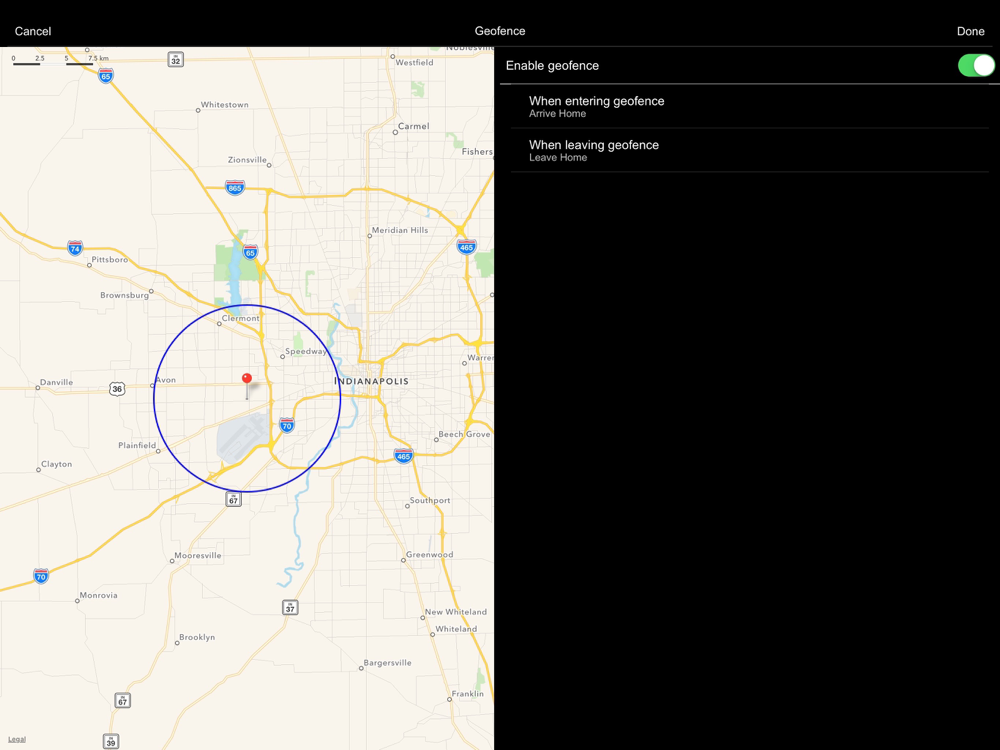Viewport: 1000px width, 750px height.
Task: Click the I-465 shield near Beech Grove
Action: click(403, 455)
